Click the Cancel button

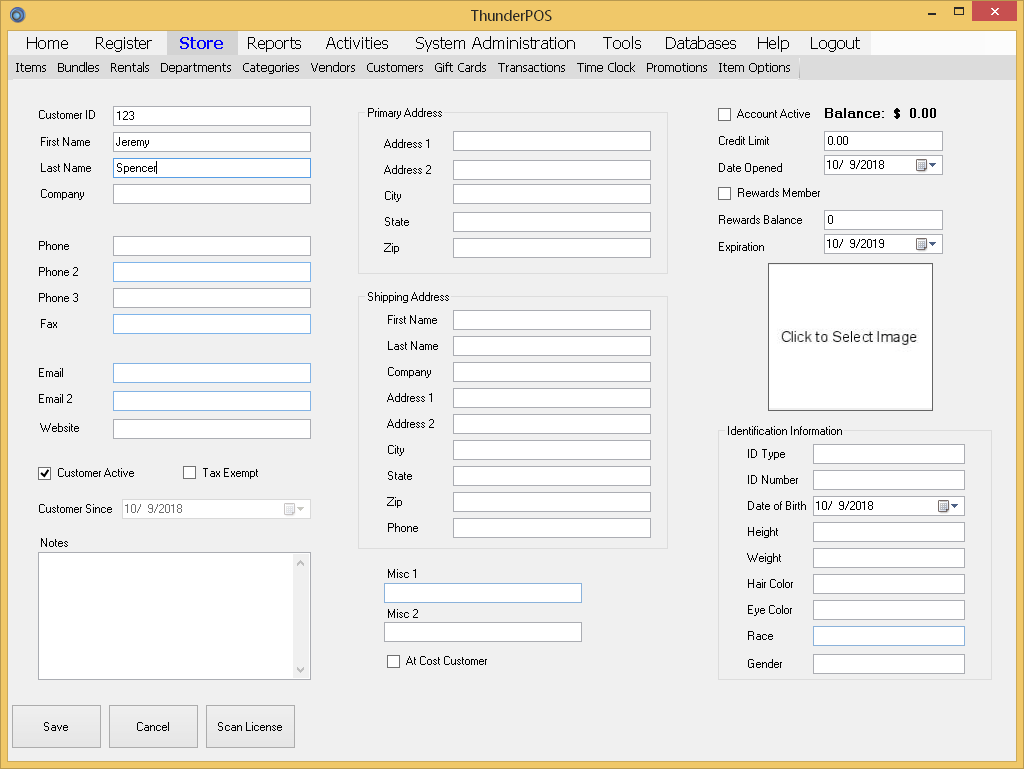(153, 727)
